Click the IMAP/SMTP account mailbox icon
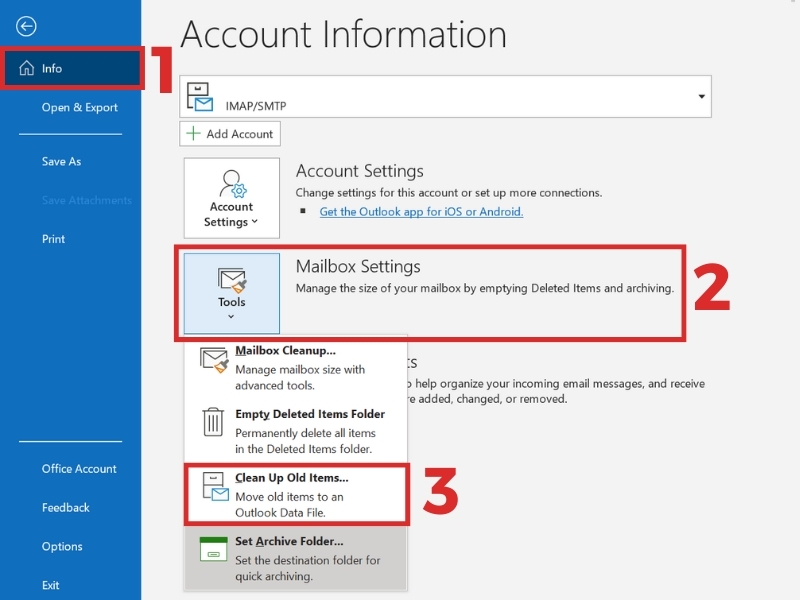The image size is (800, 600). (199, 96)
